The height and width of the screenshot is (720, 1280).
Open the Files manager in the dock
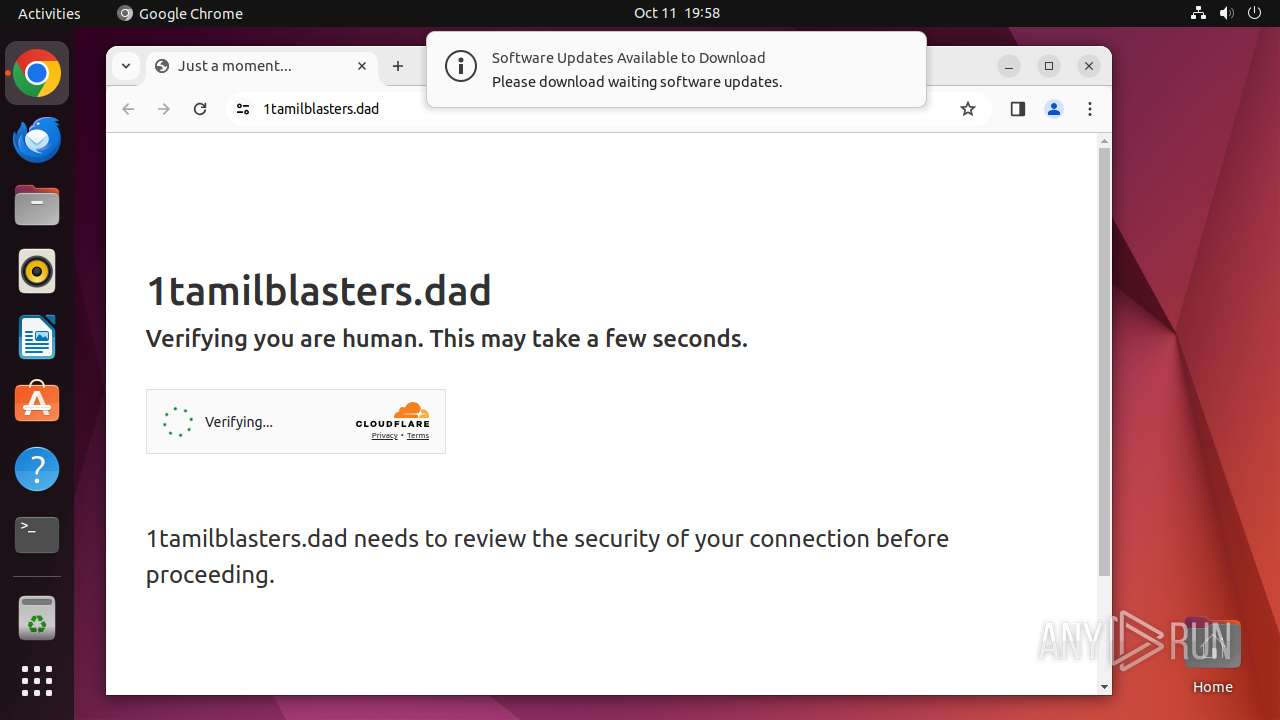pyautogui.click(x=37, y=206)
